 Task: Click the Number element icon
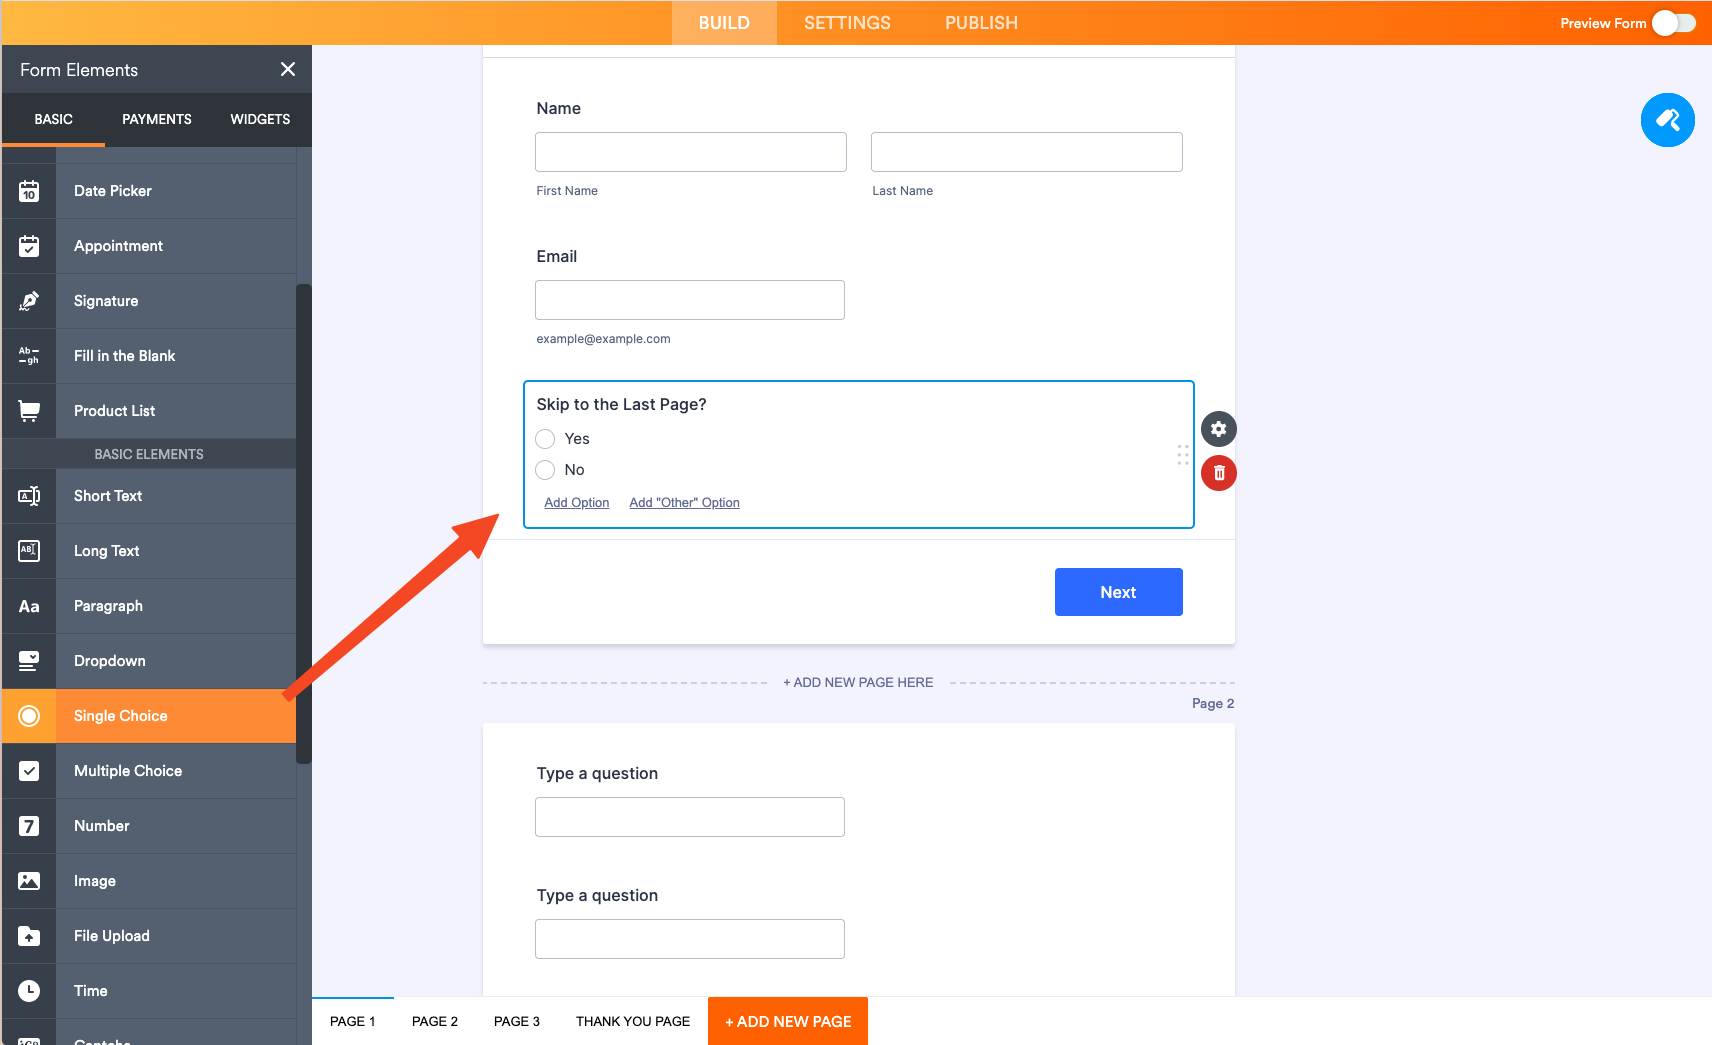tap(29, 826)
